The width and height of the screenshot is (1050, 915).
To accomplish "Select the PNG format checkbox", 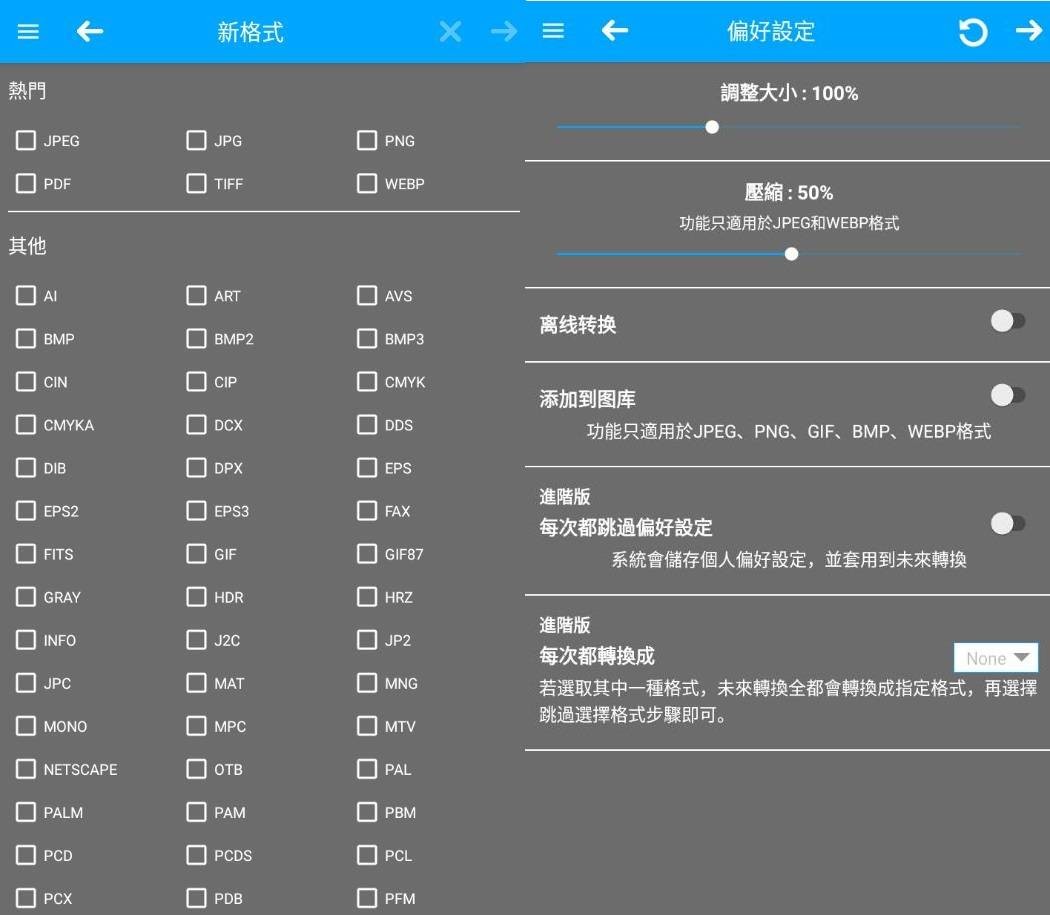I will (367, 141).
